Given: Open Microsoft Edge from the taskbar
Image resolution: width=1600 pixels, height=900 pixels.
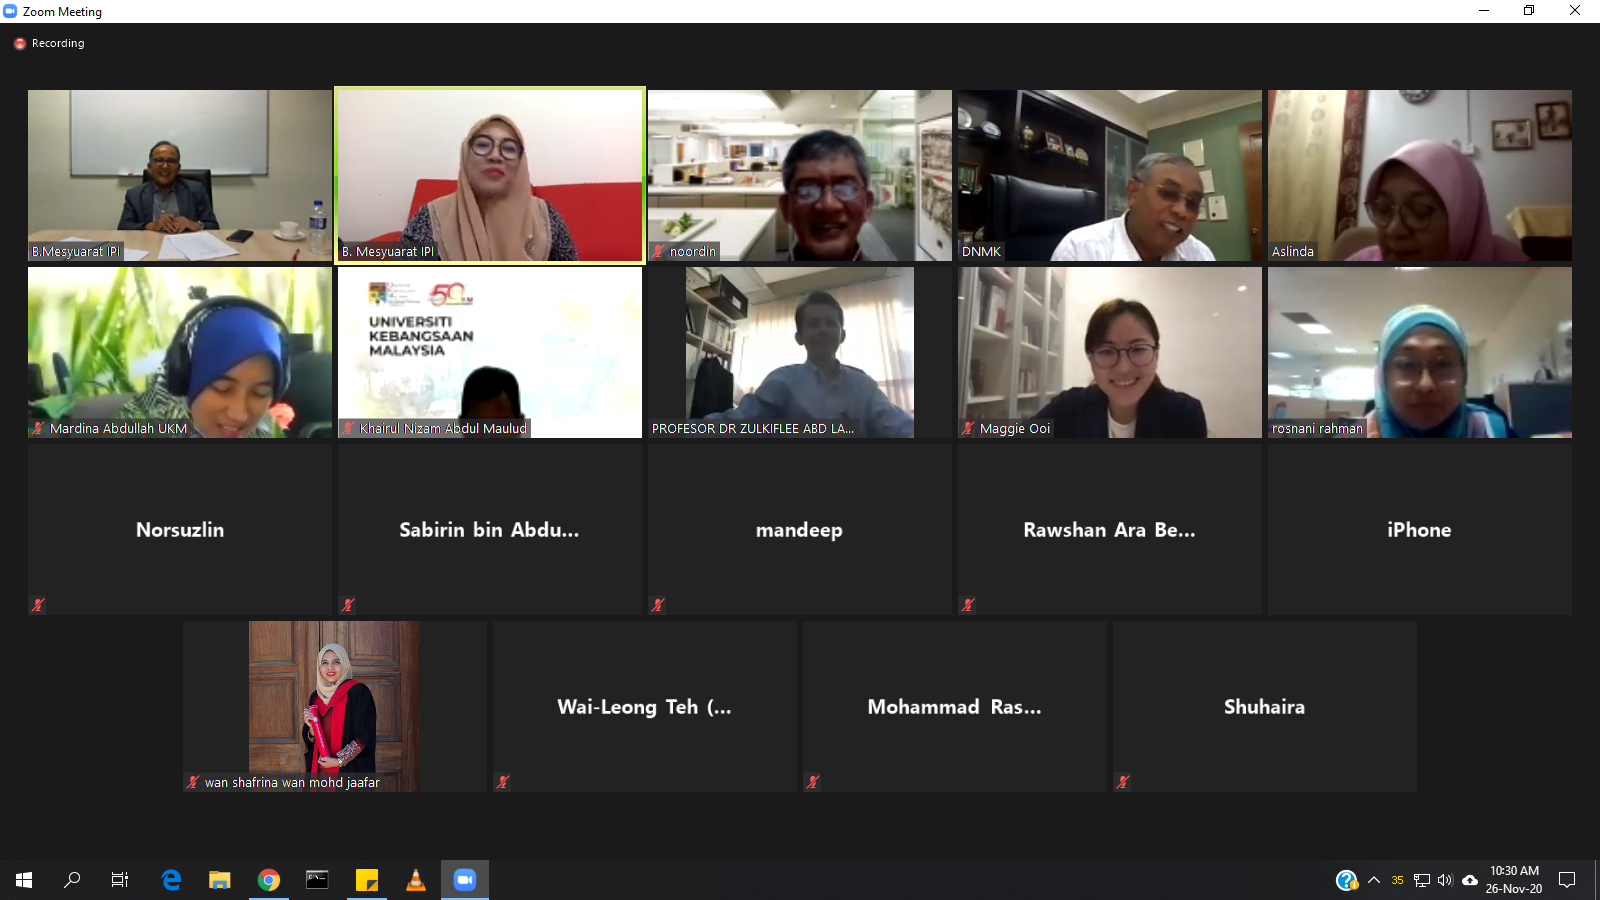Looking at the screenshot, I should point(171,880).
